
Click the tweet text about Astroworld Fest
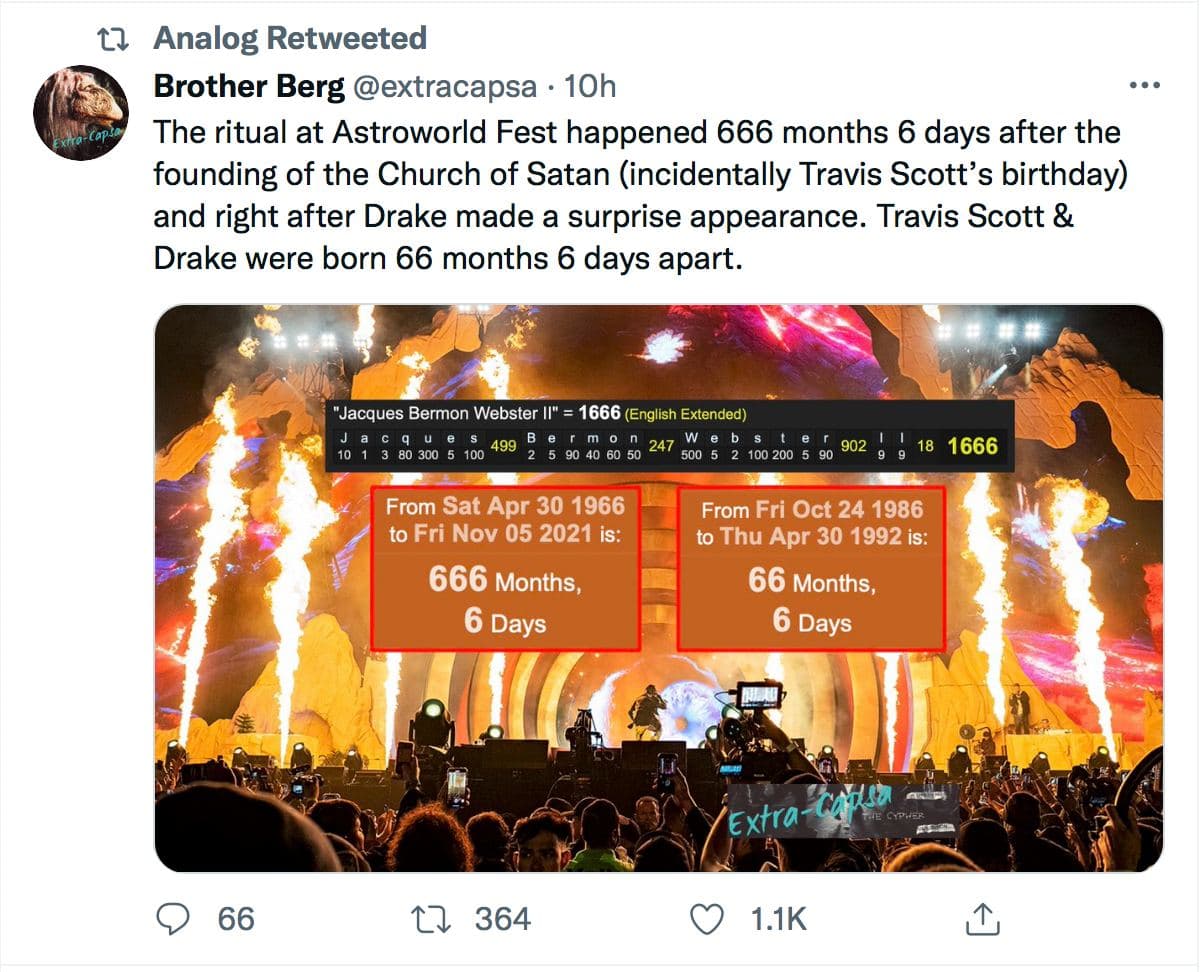click(x=640, y=195)
